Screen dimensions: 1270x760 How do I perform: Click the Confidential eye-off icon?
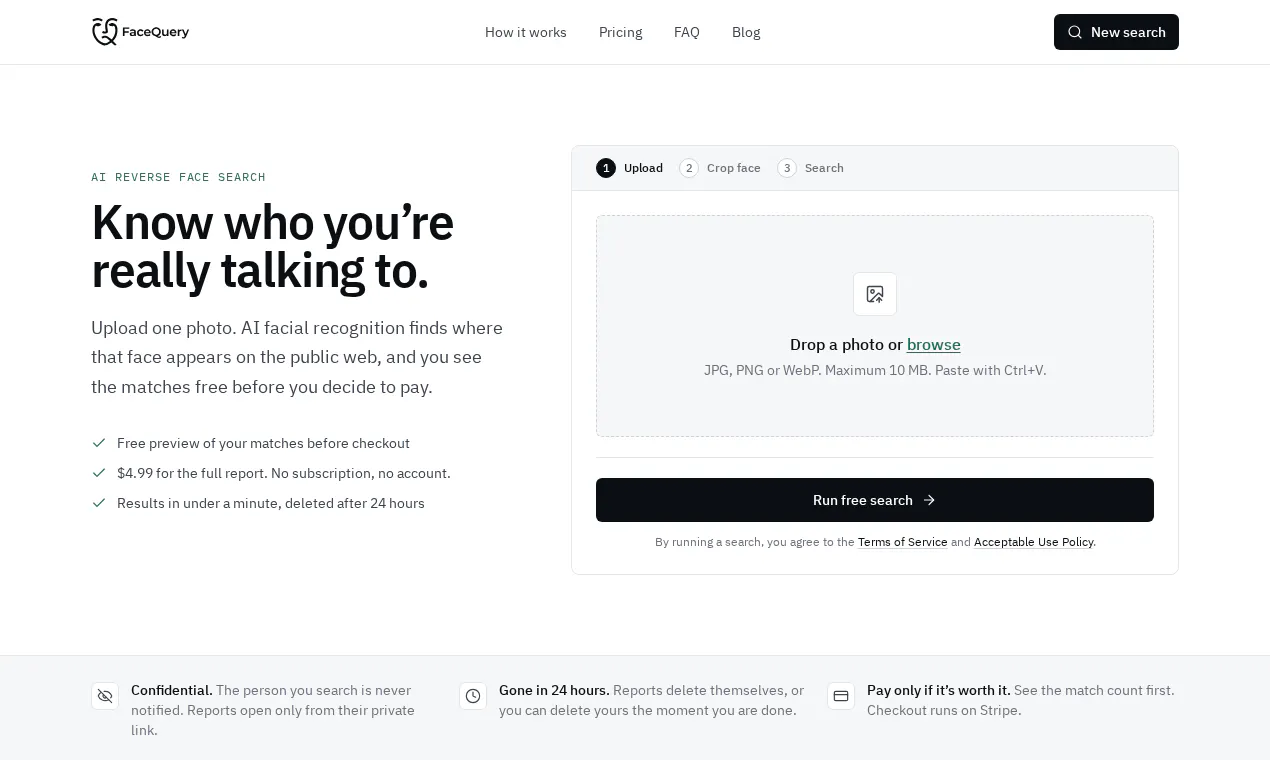point(105,696)
